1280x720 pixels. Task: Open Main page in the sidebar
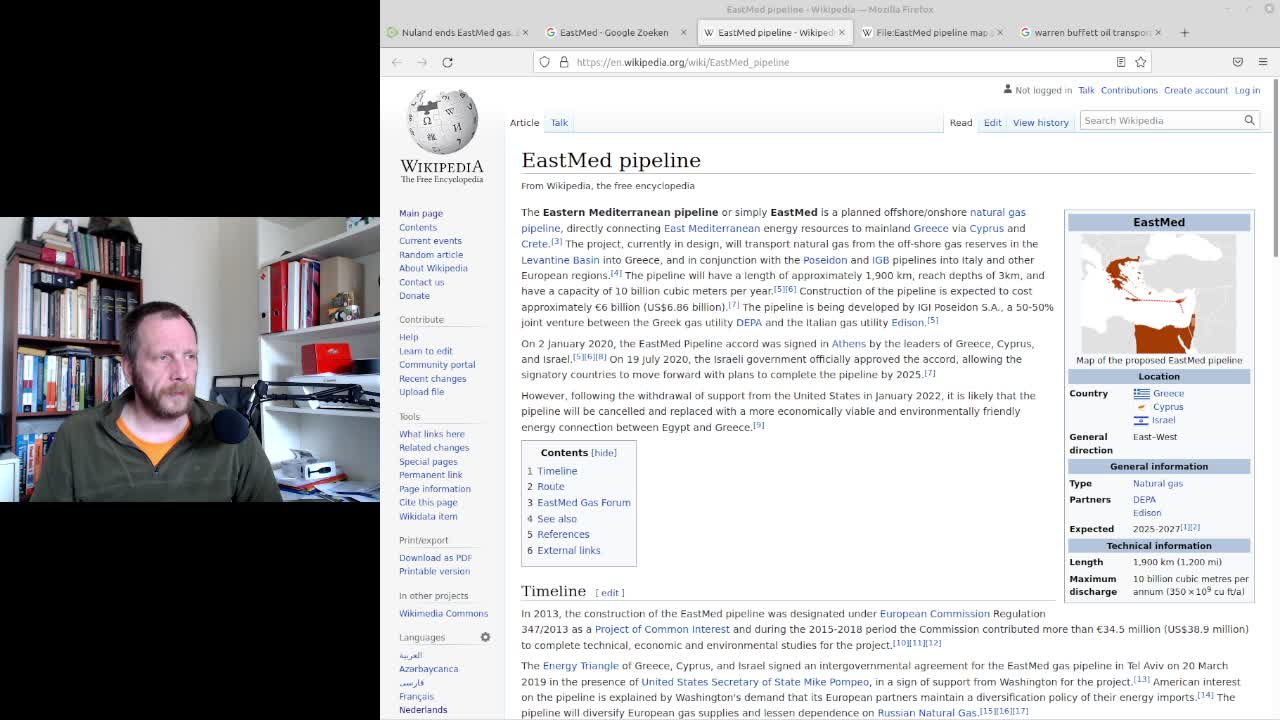click(x=421, y=213)
